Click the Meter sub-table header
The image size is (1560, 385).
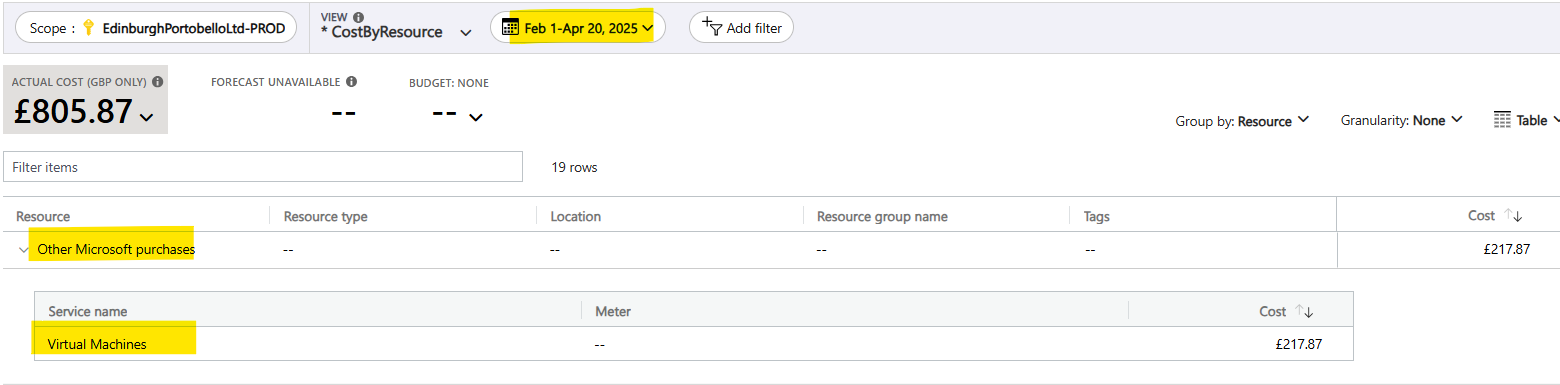612,311
